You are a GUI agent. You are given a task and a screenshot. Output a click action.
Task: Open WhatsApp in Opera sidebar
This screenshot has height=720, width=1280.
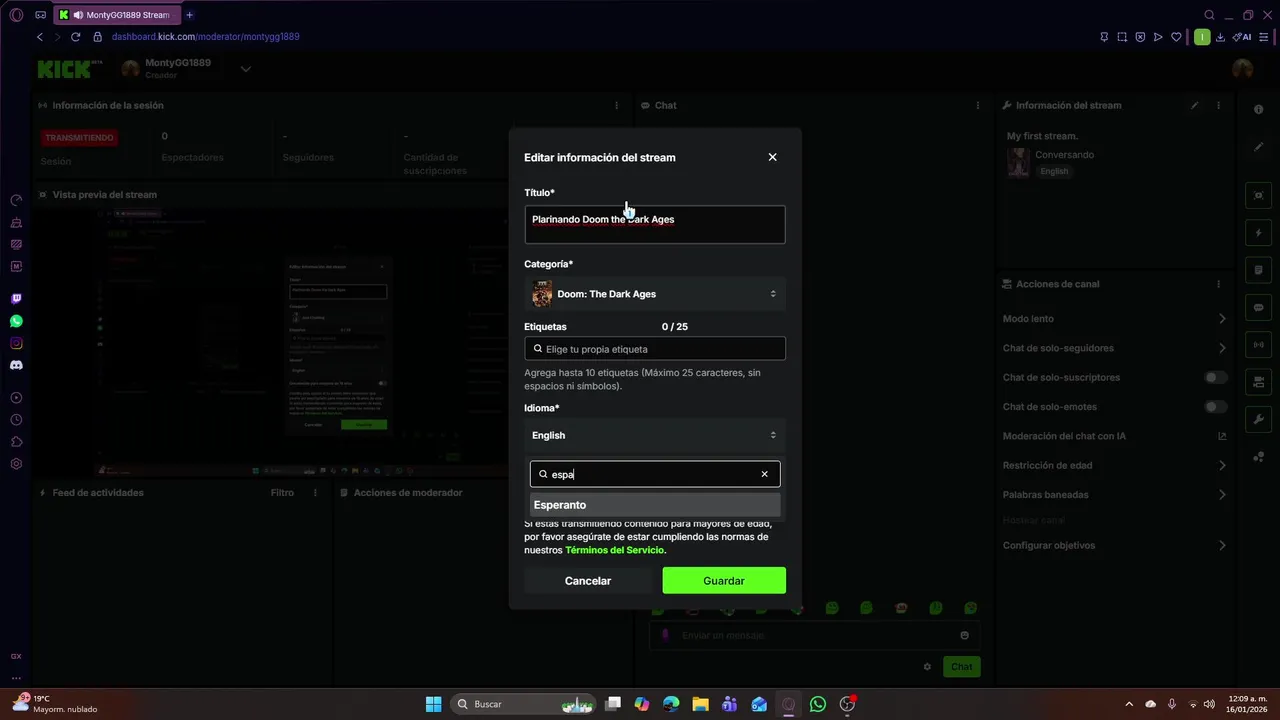pyautogui.click(x=16, y=321)
